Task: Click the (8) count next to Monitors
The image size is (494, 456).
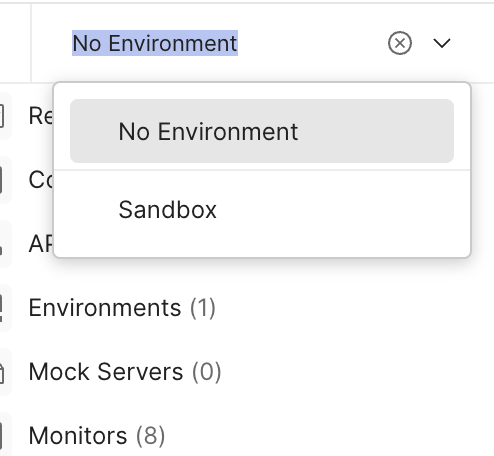Action: tap(151, 436)
